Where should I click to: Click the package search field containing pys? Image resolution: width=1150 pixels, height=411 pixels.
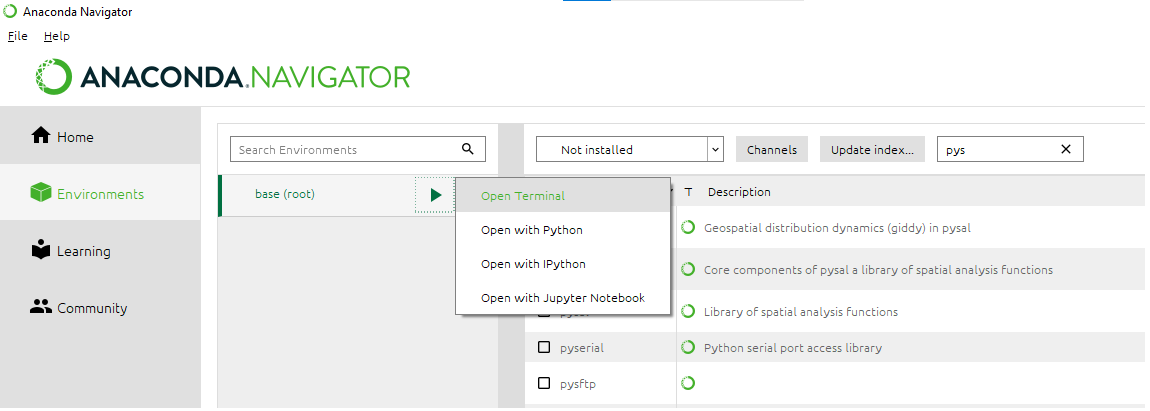coord(1010,149)
